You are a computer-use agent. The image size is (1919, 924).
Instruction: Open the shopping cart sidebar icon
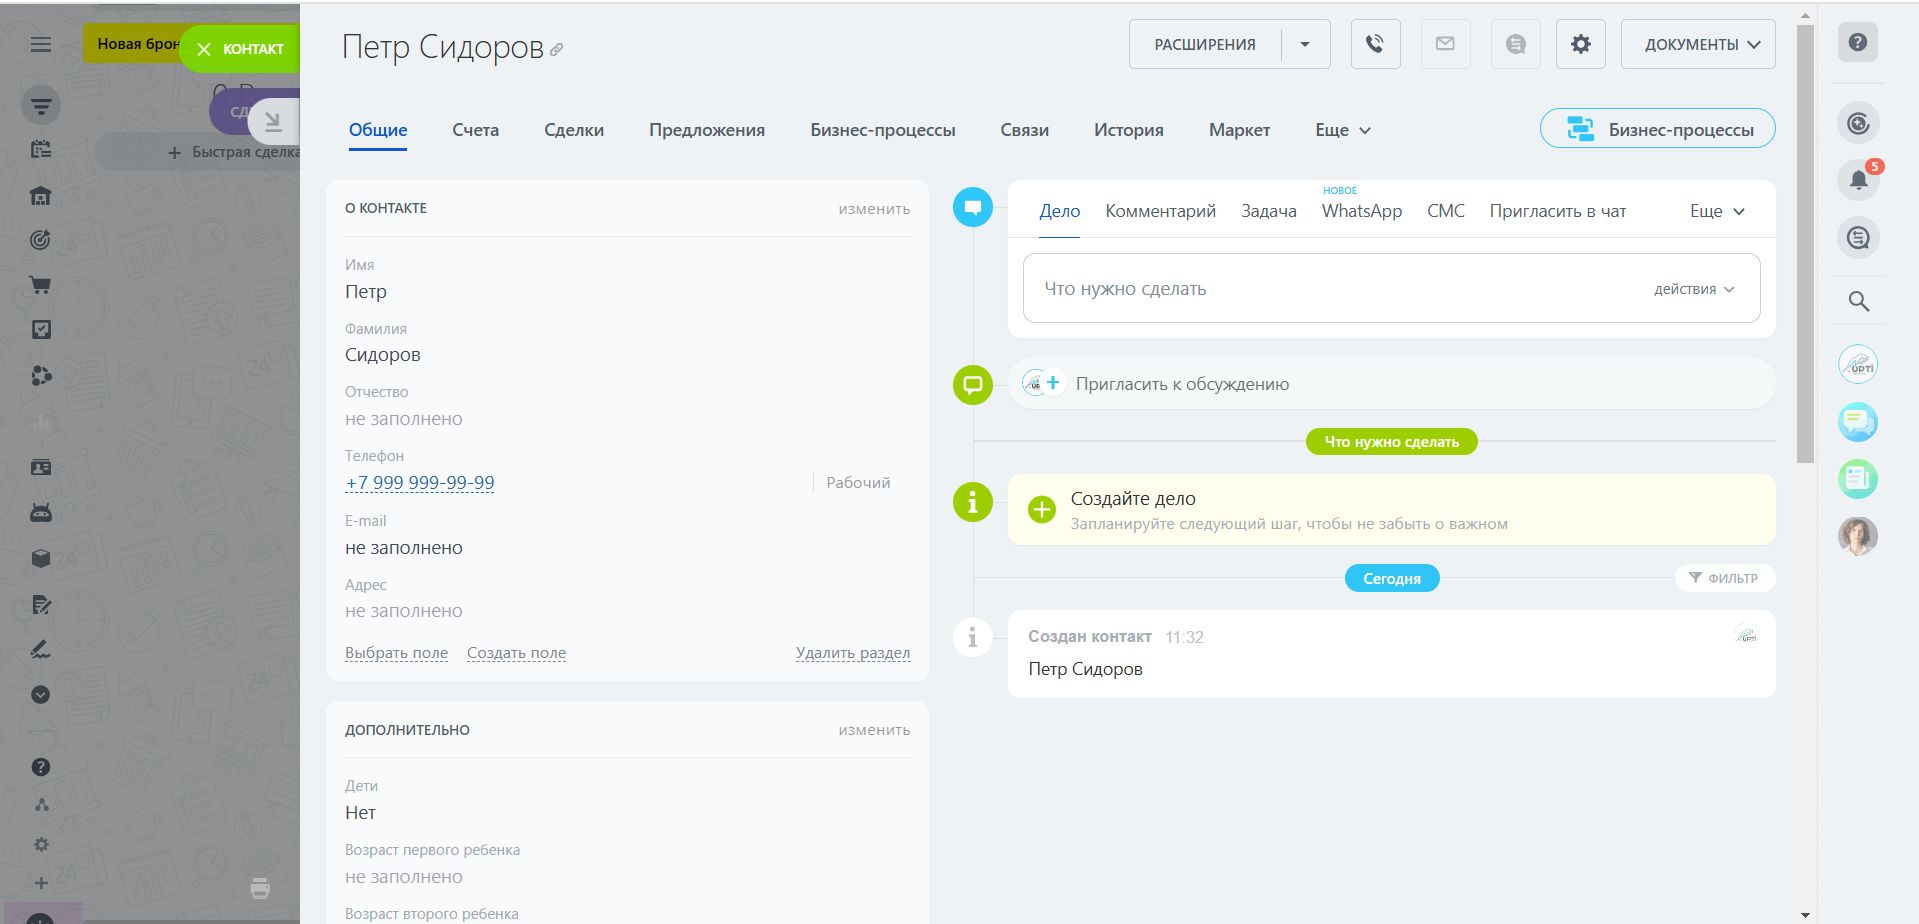coord(41,285)
